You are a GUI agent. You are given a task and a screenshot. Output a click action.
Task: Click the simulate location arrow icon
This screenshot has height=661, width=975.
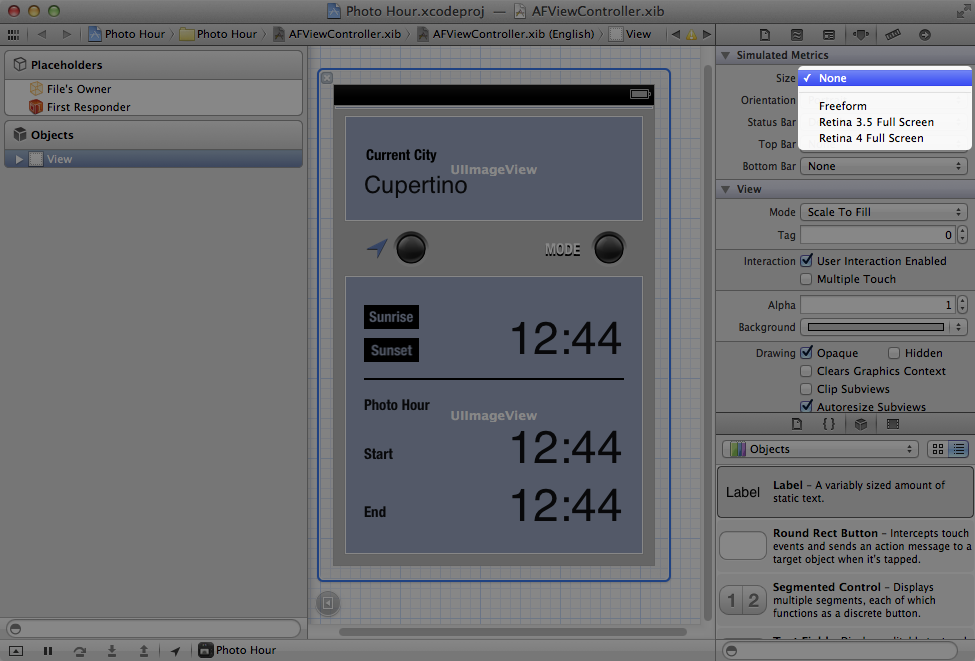pos(175,650)
